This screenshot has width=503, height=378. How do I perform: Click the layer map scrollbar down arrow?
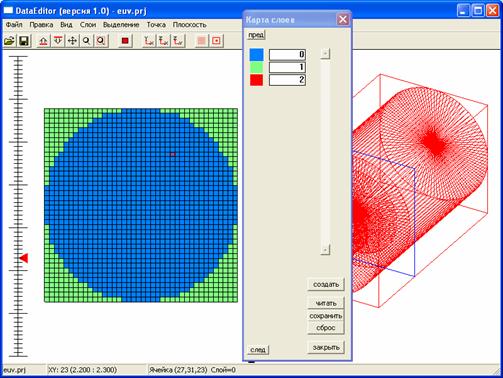tap(325, 250)
